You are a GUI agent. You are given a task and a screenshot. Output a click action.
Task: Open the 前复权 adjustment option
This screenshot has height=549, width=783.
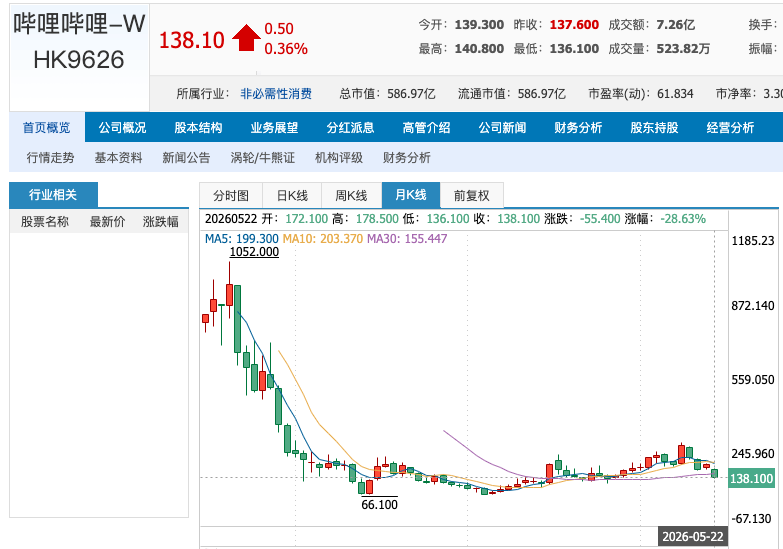[x=472, y=195]
